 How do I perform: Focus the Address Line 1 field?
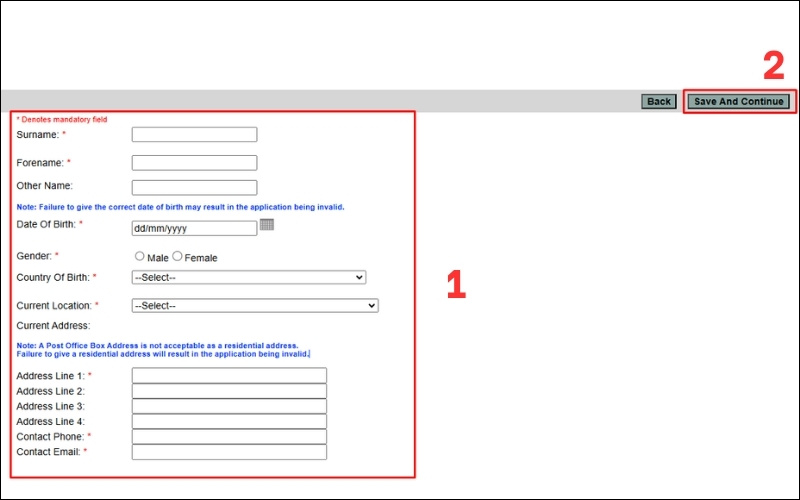point(229,375)
